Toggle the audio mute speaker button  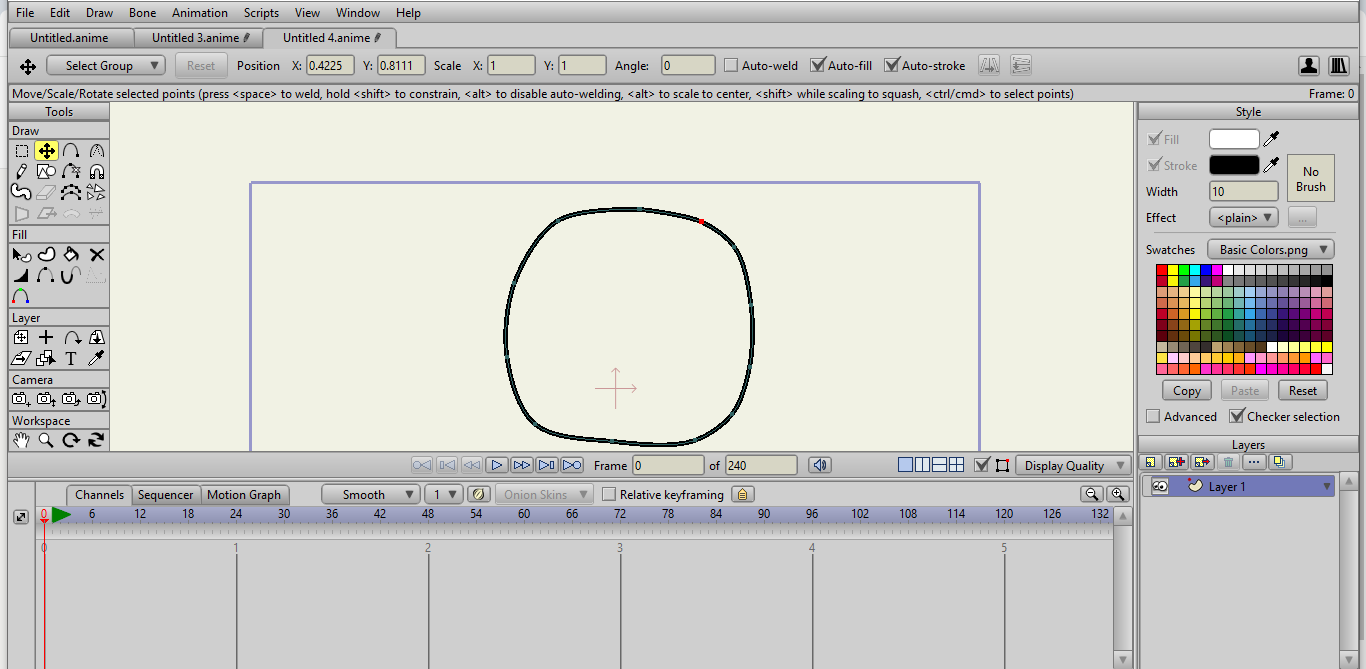pos(820,465)
